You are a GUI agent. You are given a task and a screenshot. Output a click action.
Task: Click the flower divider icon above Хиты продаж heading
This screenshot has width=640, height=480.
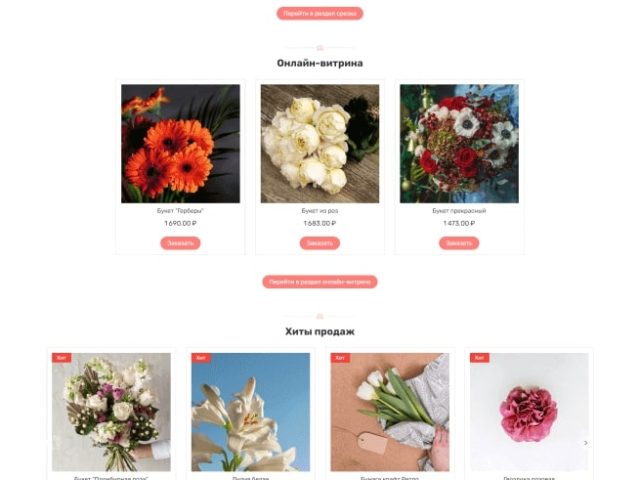click(320, 316)
